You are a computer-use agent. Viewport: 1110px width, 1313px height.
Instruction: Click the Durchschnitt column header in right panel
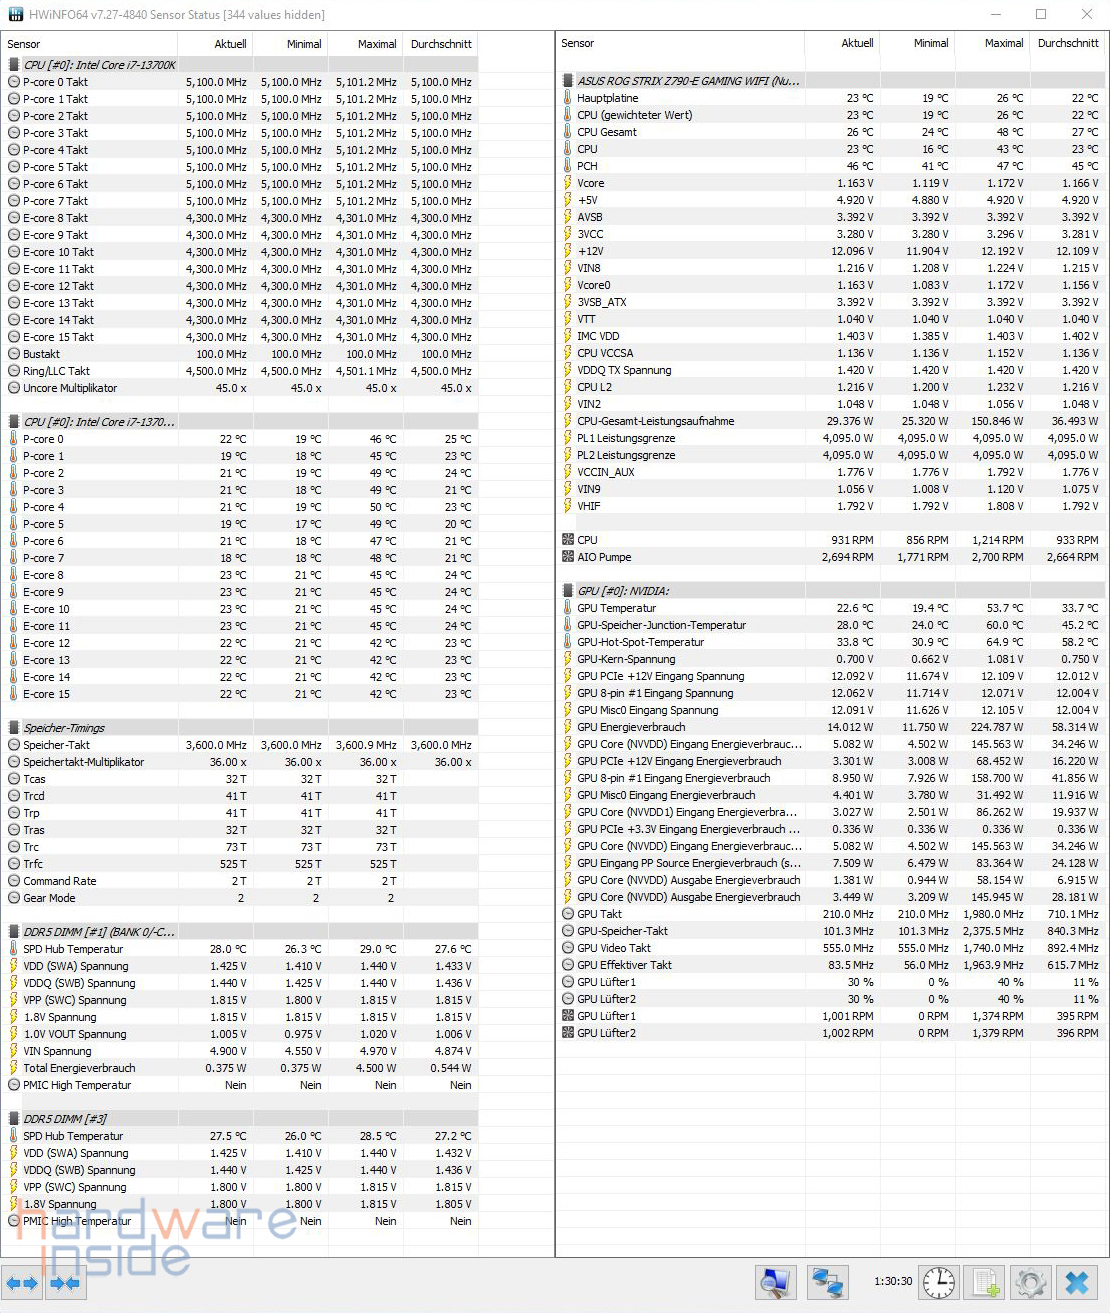pyautogui.click(x=1067, y=43)
